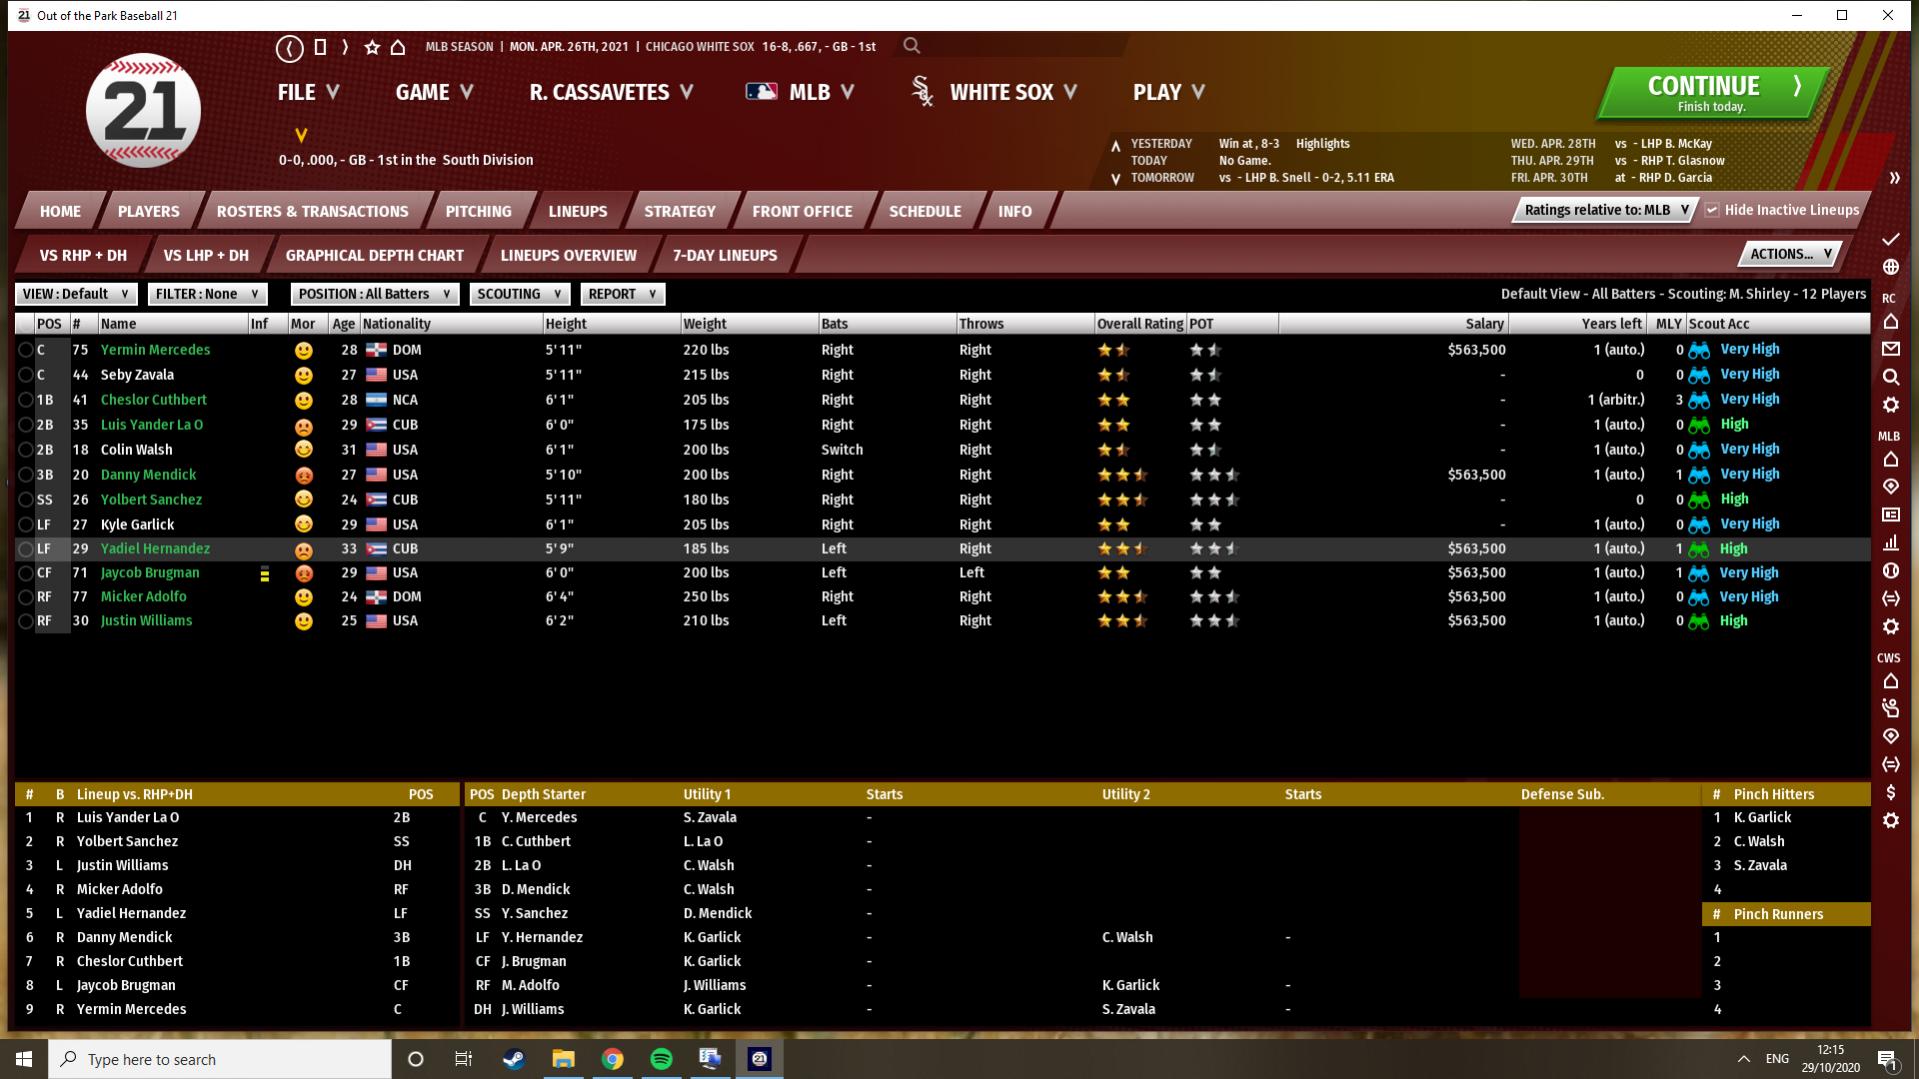This screenshot has height=1079, width=1919.
Task: Click the checkmark icon in right sidebar
Action: coord(1890,239)
